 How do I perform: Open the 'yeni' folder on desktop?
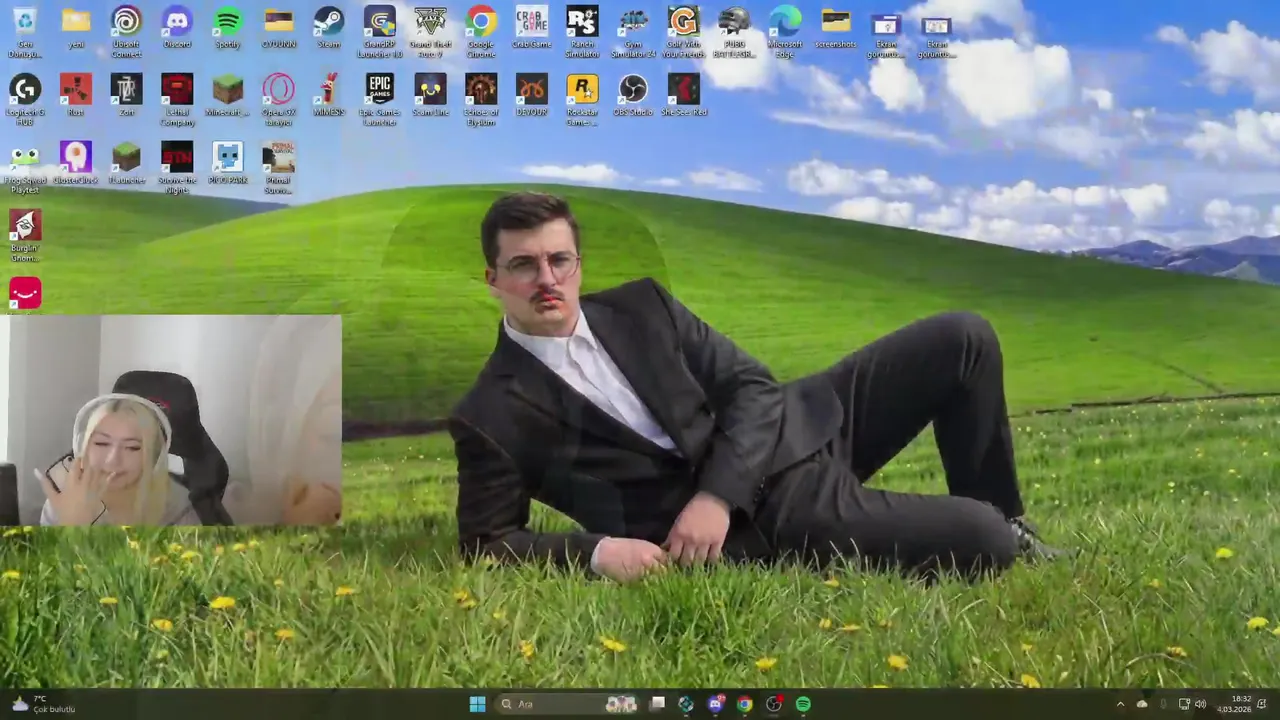[x=76, y=28]
